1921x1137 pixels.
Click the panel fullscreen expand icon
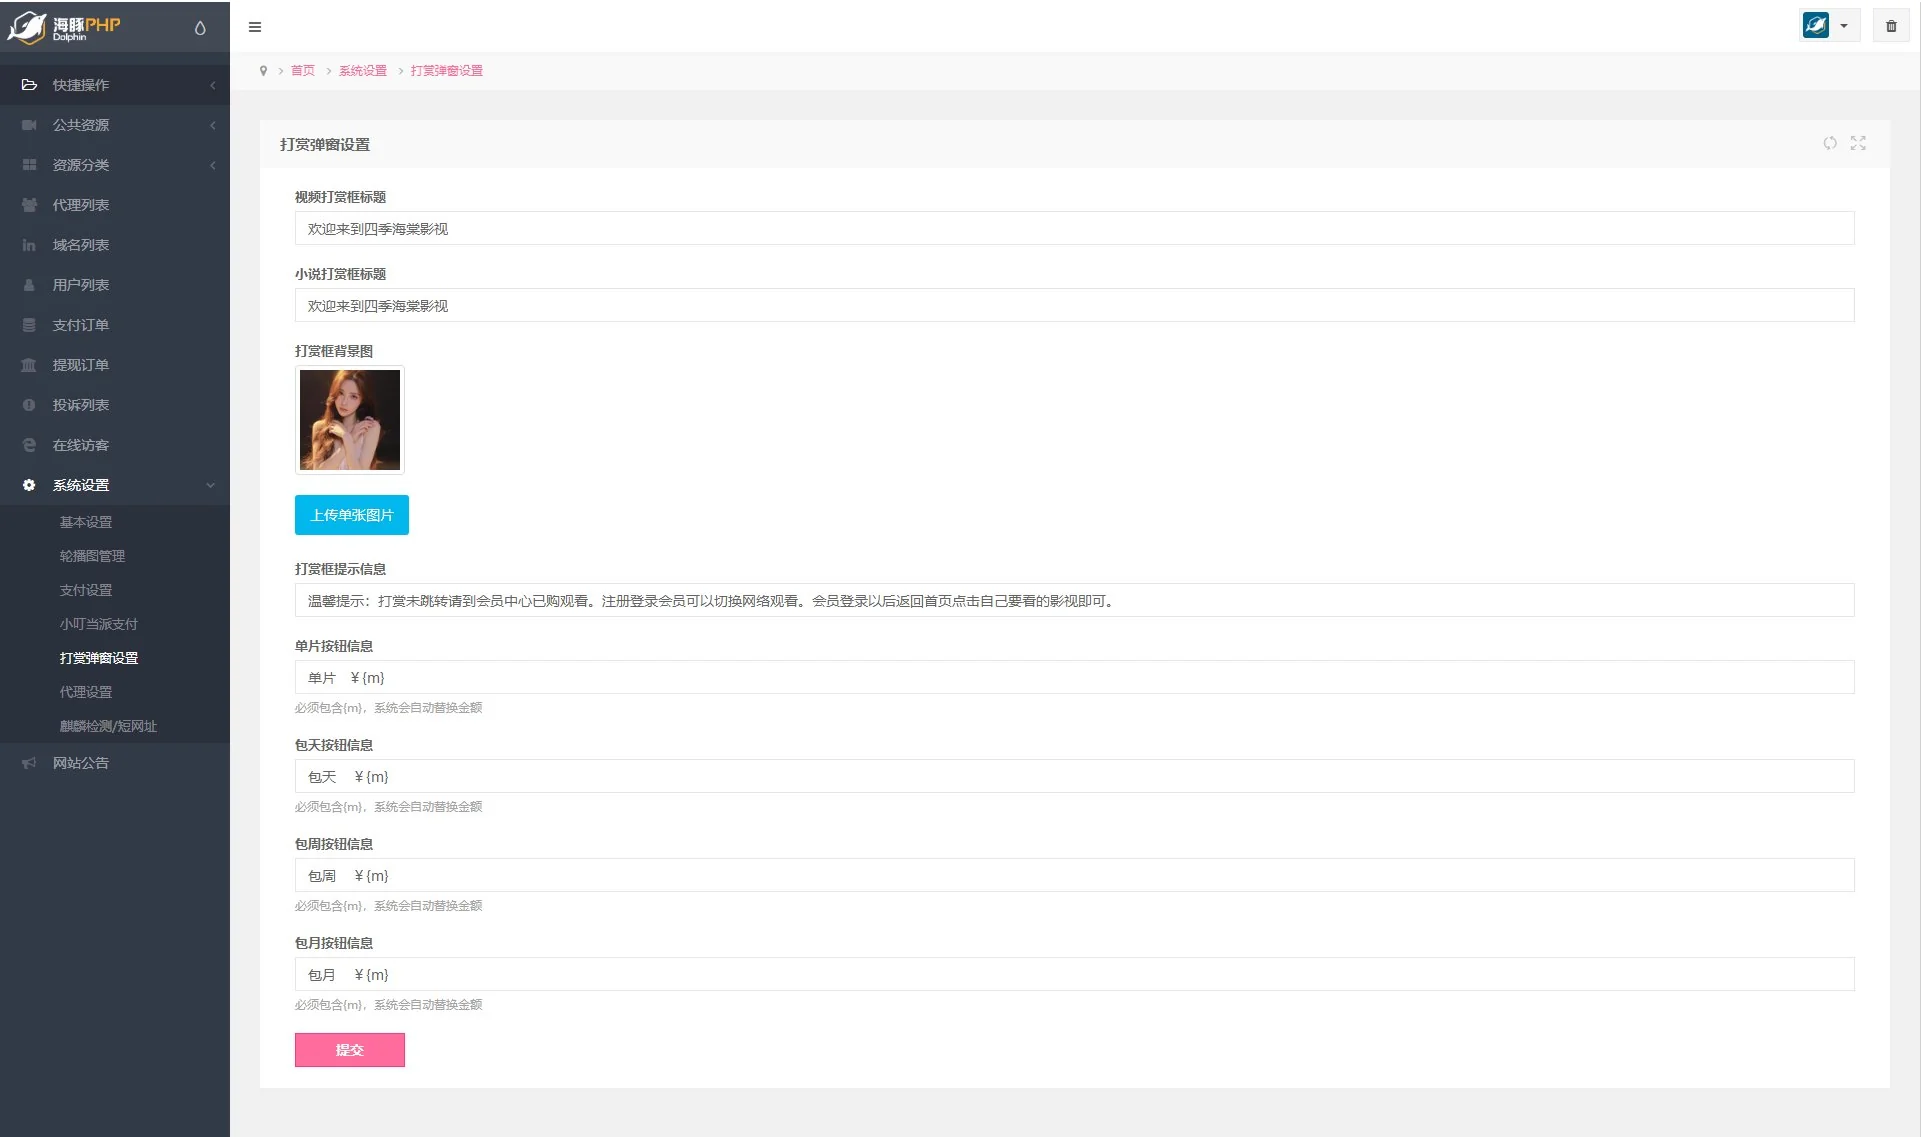(1858, 143)
